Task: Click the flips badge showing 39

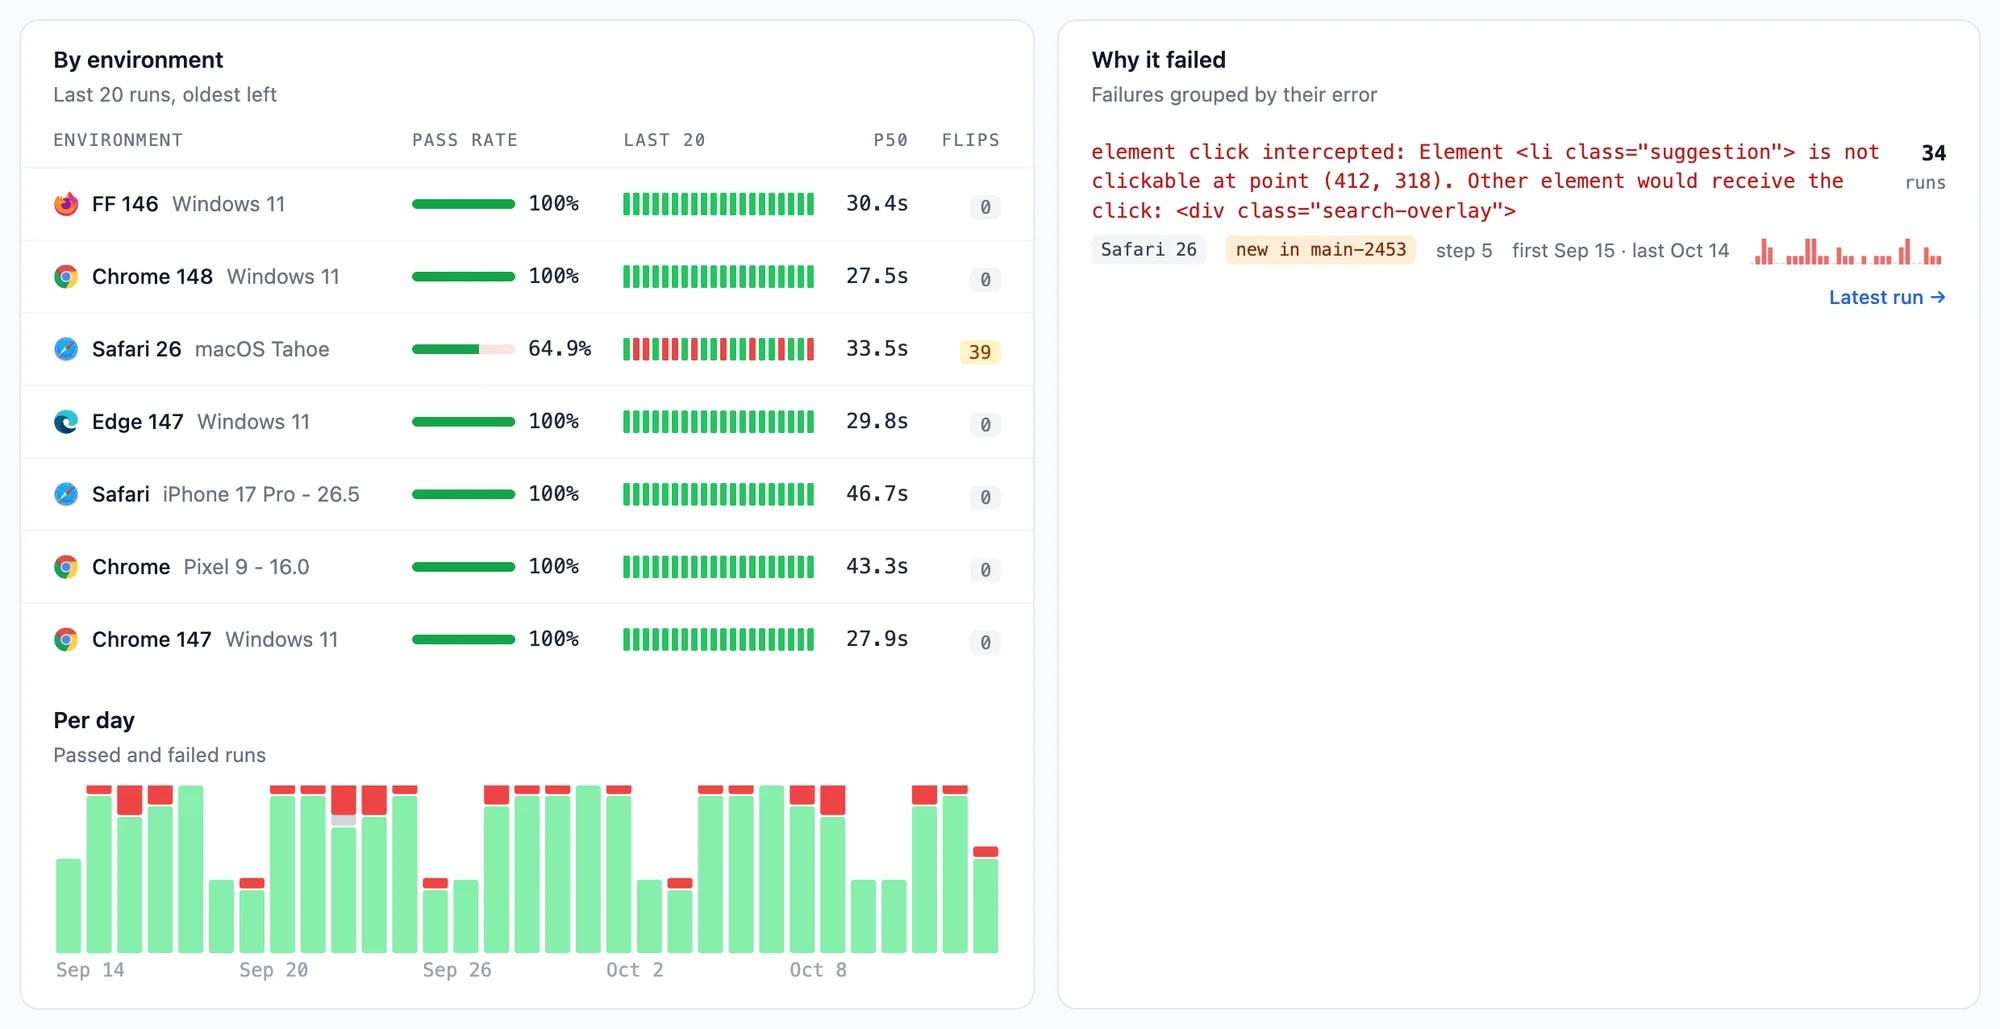Action: (x=980, y=352)
